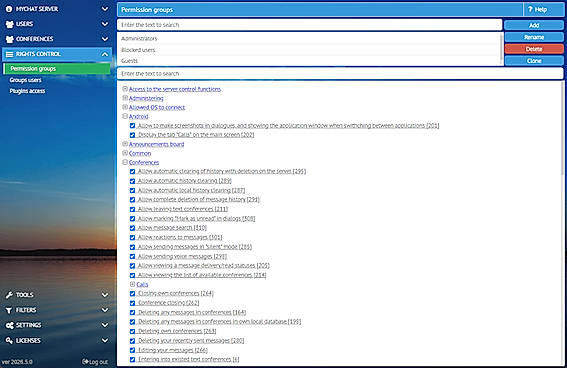The width and height of the screenshot is (567, 368).
Task: Toggle 'Allow leaving text conferences' checkbox
Action: (x=132, y=209)
